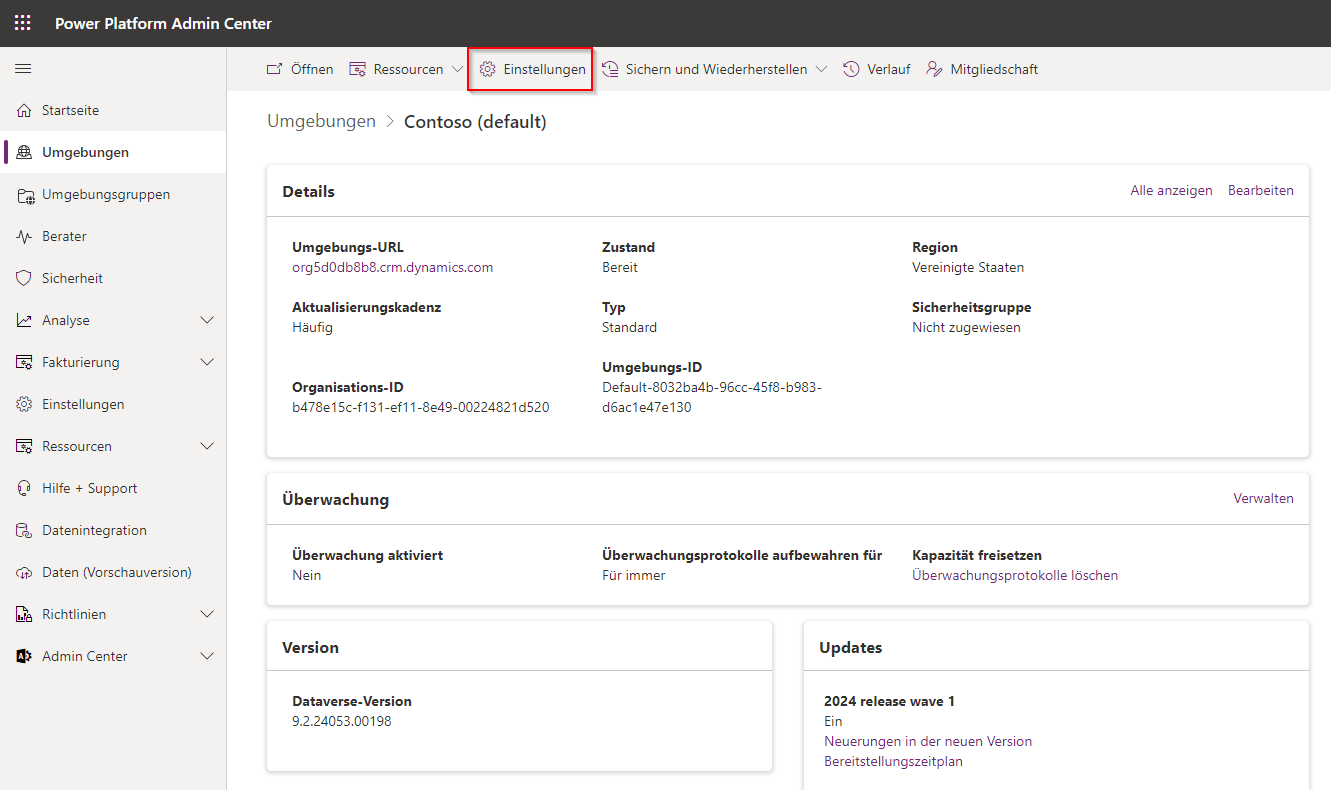Click the Admin Center icon in the sidebar
This screenshot has width=1331, height=790.
click(x=24, y=657)
